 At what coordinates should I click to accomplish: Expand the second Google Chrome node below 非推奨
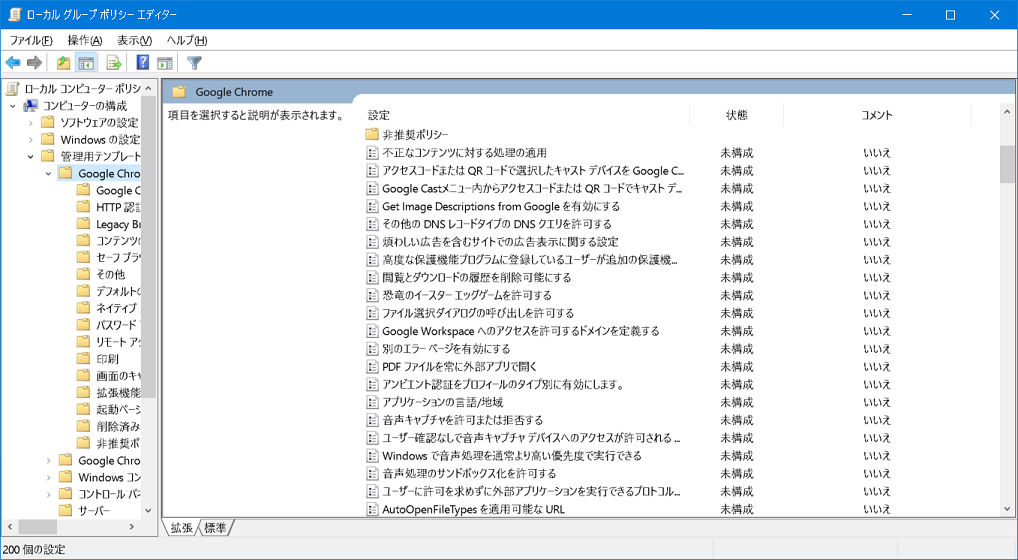pyautogui.click(x=49, y=461)
